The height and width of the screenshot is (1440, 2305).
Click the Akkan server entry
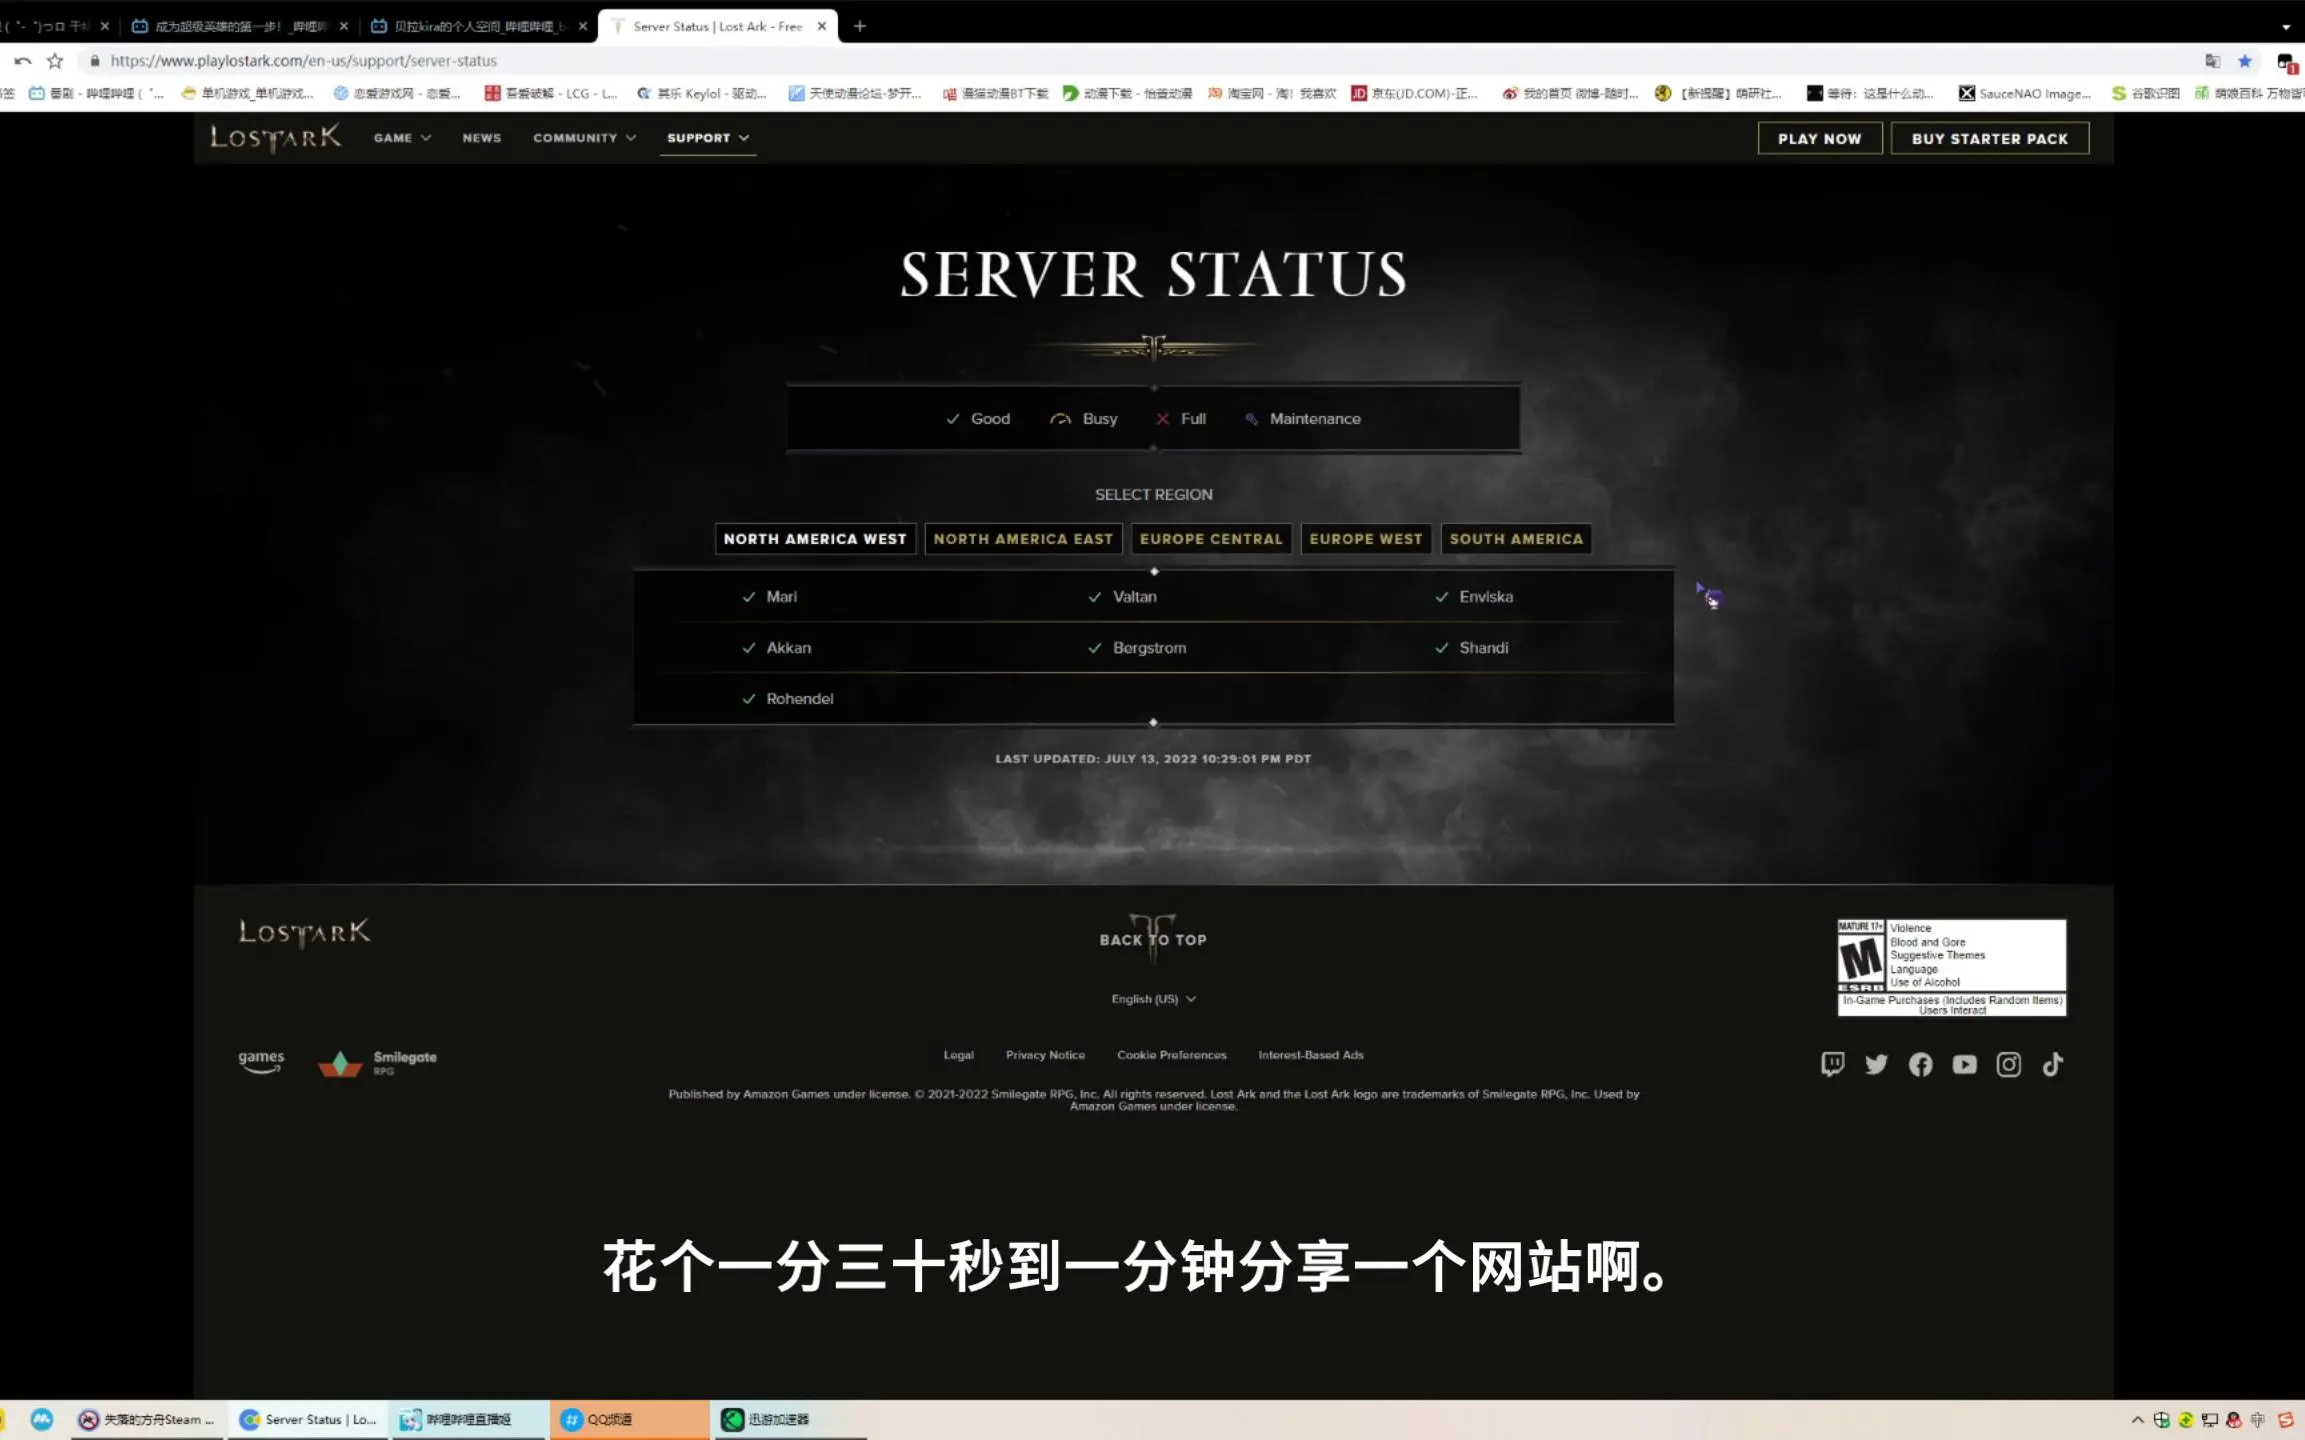point(776,648)
